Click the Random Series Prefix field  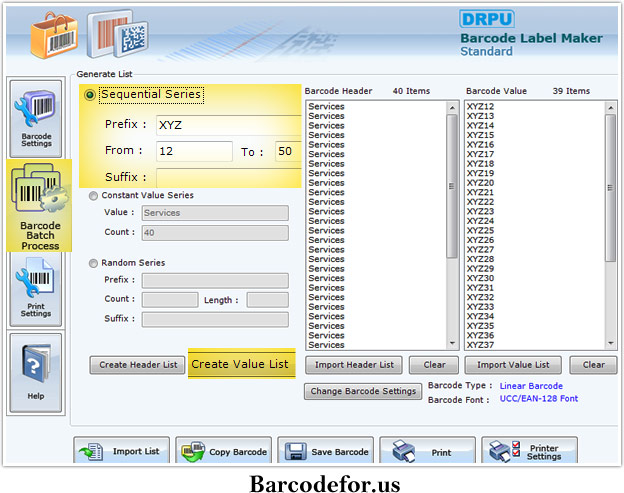[x=215, y=281]
